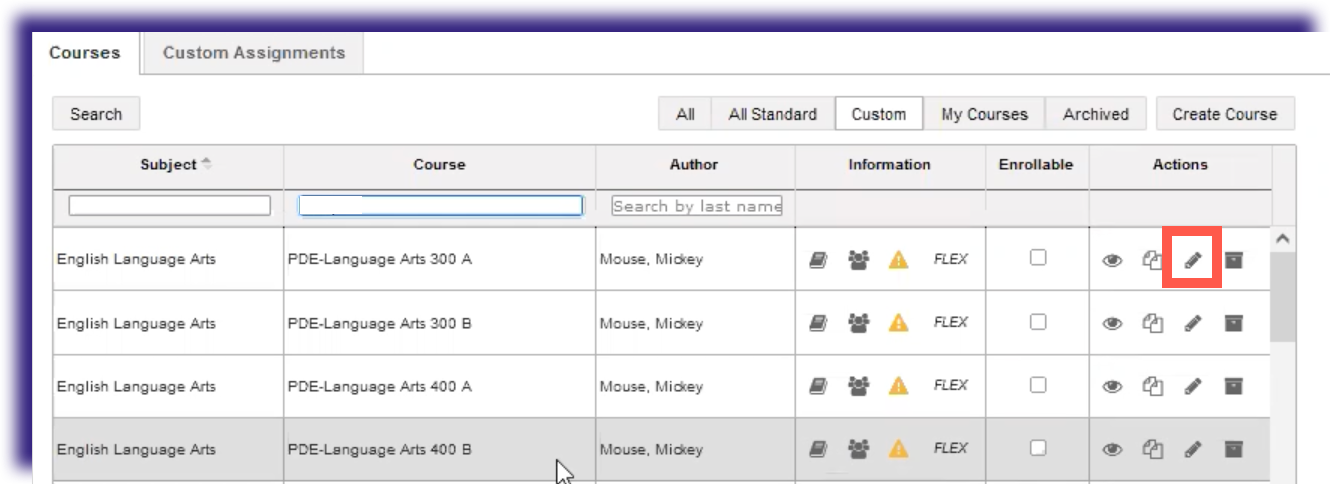Preview PDE-Language Arts 400 A with eye icon
Image resolution: width=1330 pixels, height=486 pixels.
click(x=1111, y=387)
